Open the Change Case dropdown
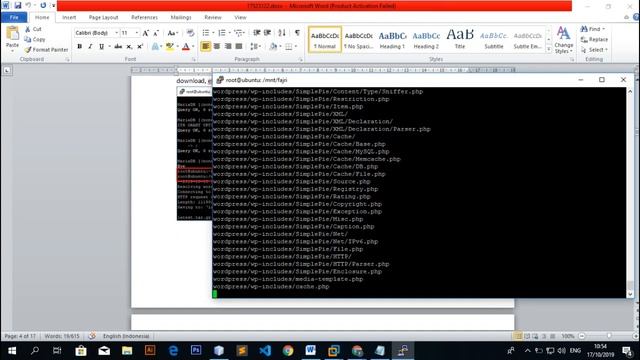This screenshot has width=640, height=360. tap(172, 33)
